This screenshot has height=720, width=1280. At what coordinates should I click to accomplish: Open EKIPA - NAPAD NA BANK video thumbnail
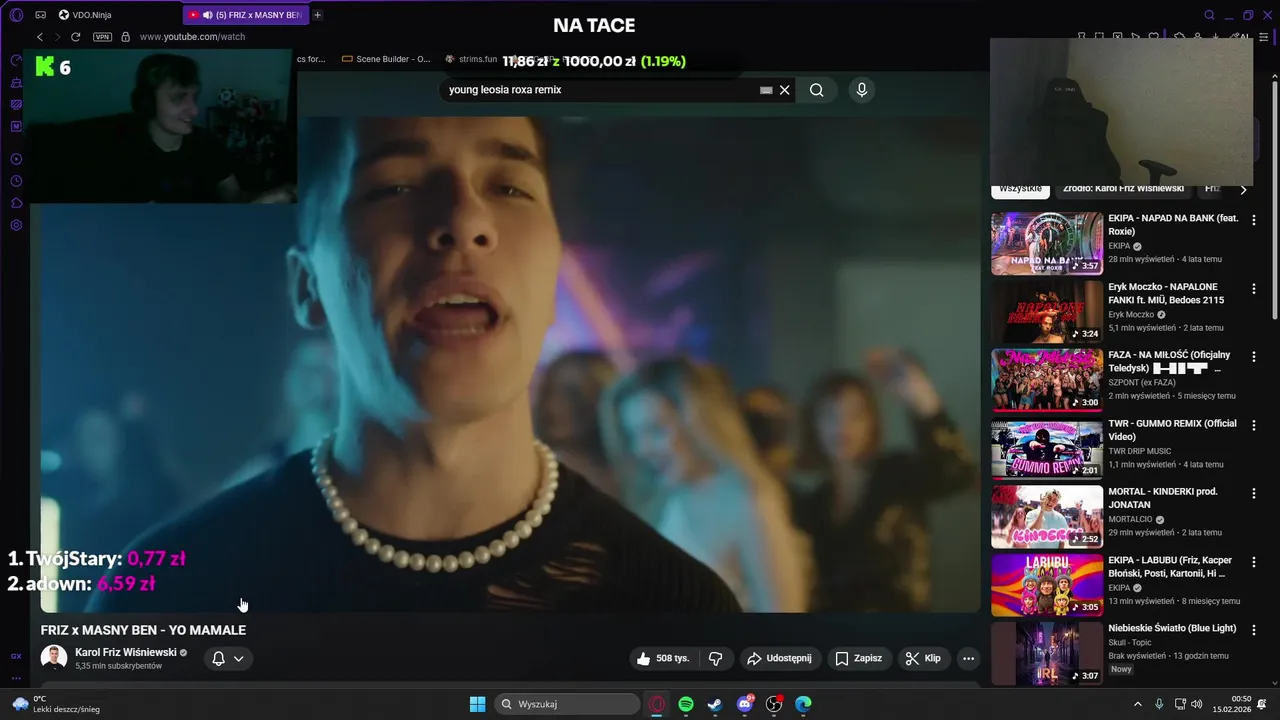click(1046, 243)
